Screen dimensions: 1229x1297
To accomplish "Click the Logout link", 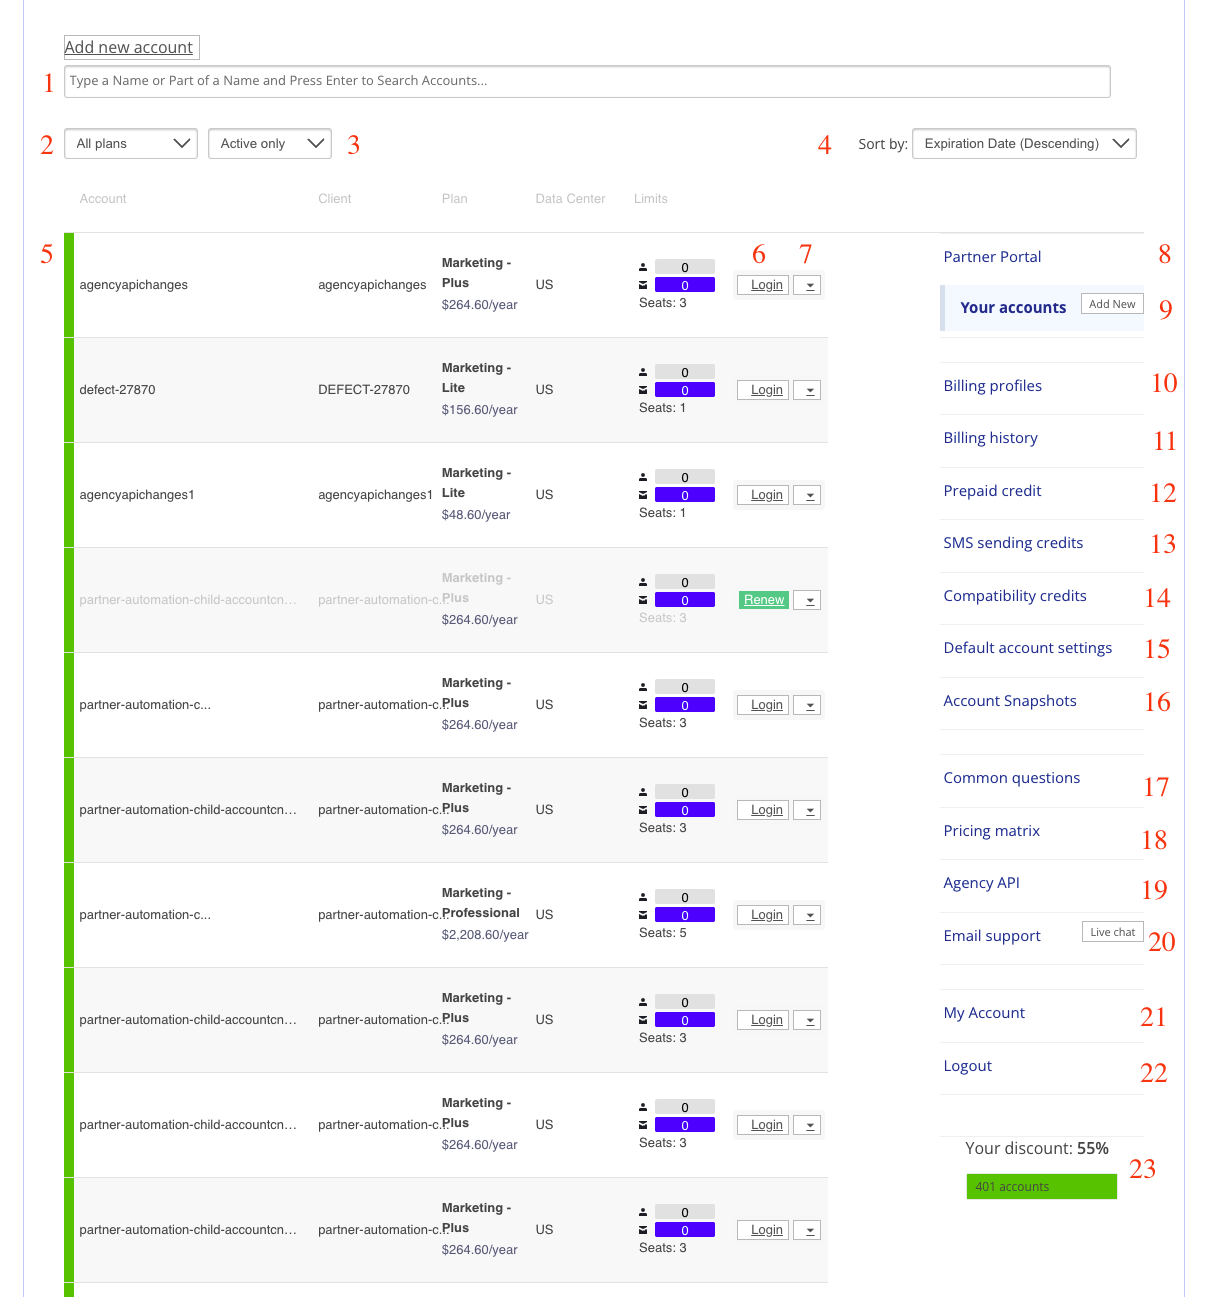I will (x=967, y=1066).
